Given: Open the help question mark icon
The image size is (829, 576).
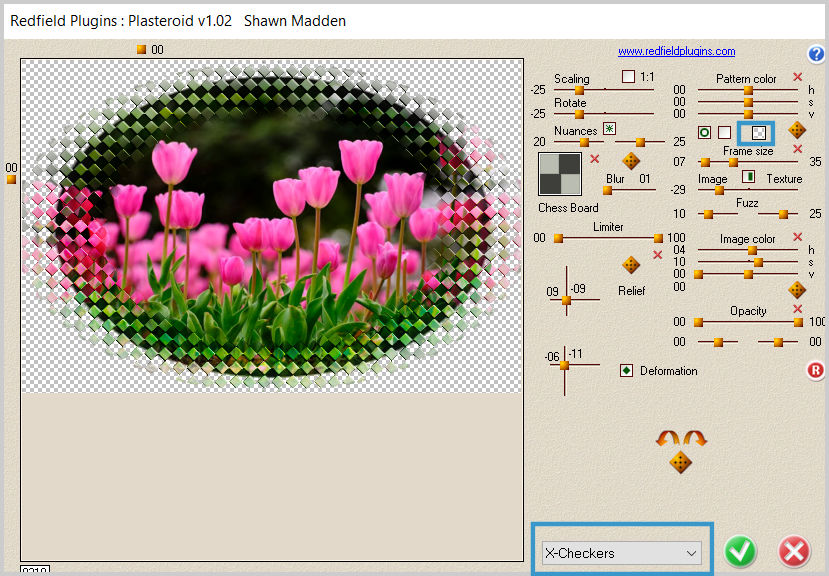Looking at the screenshot, I should tap(816, 53).
